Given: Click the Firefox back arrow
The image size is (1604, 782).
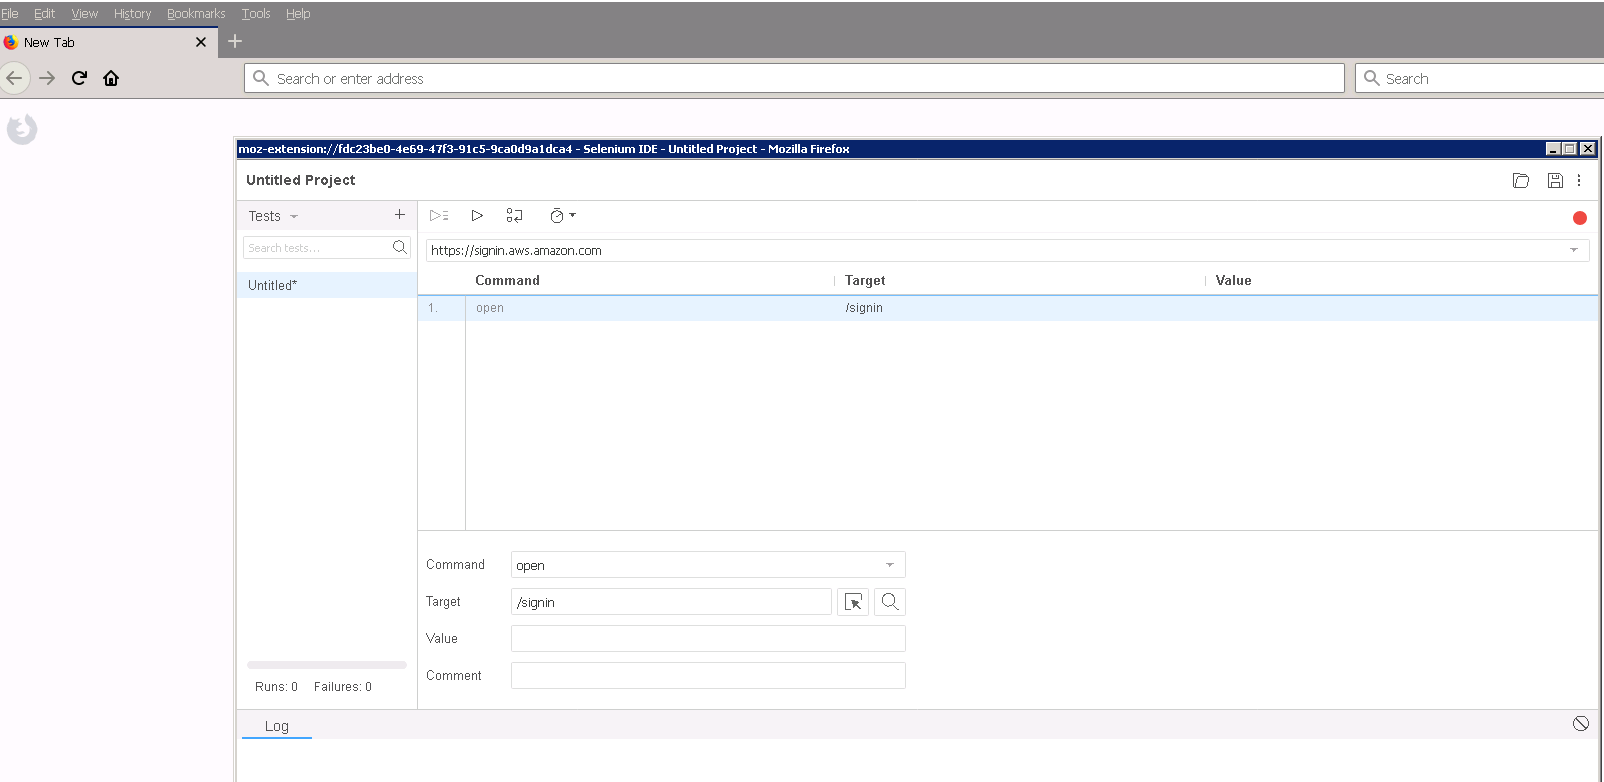Looking at the screenshot, I should tap(15, 78).
